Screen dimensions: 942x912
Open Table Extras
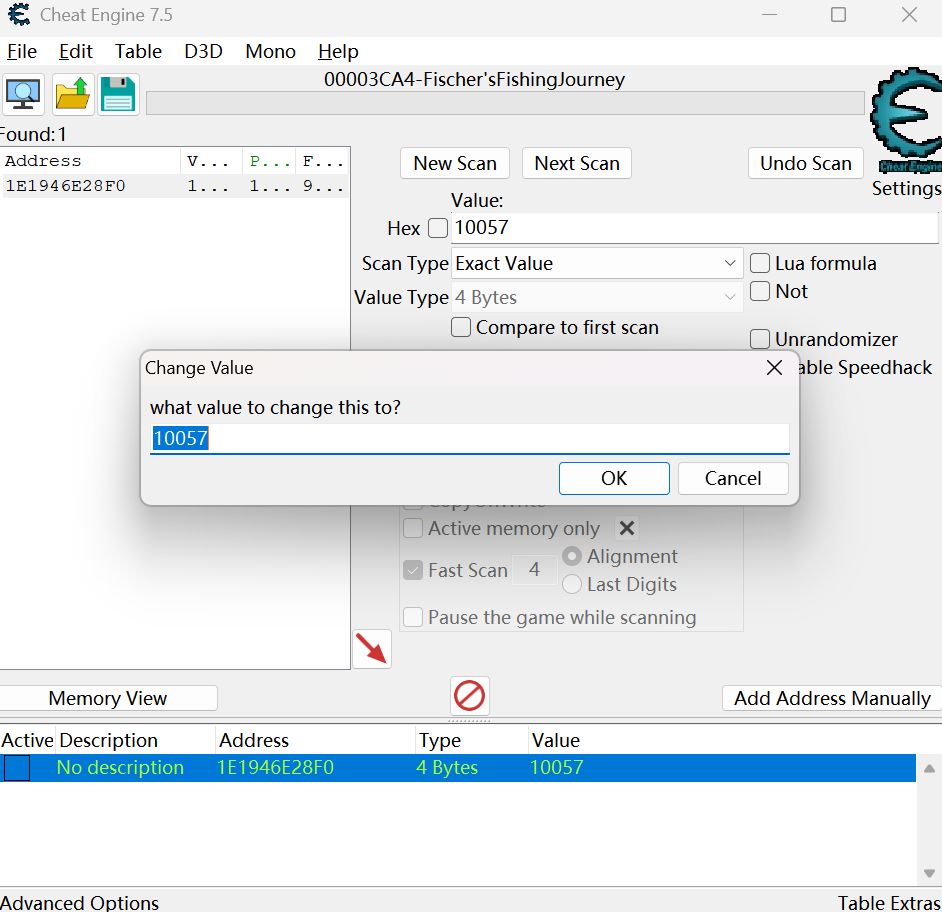(889, 902)
